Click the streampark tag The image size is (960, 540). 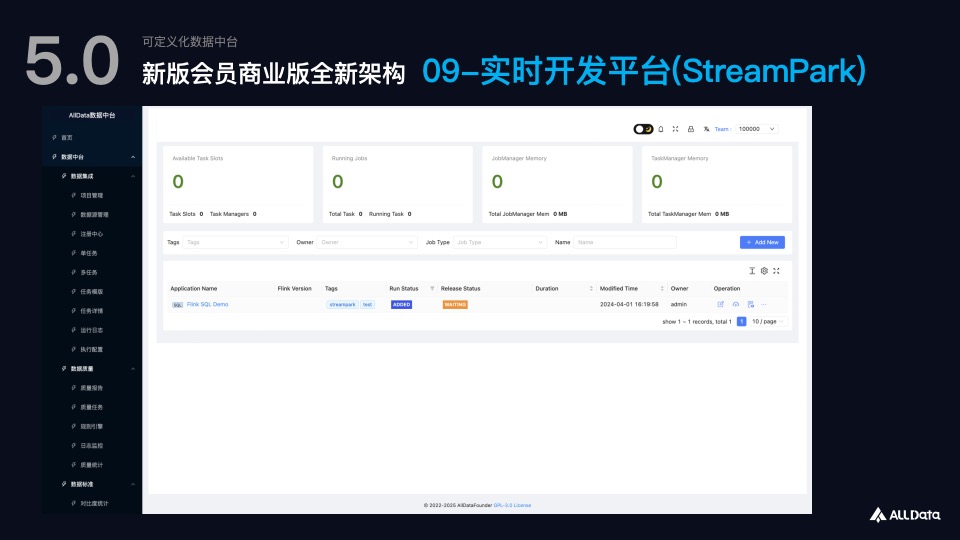coord(342,304)
